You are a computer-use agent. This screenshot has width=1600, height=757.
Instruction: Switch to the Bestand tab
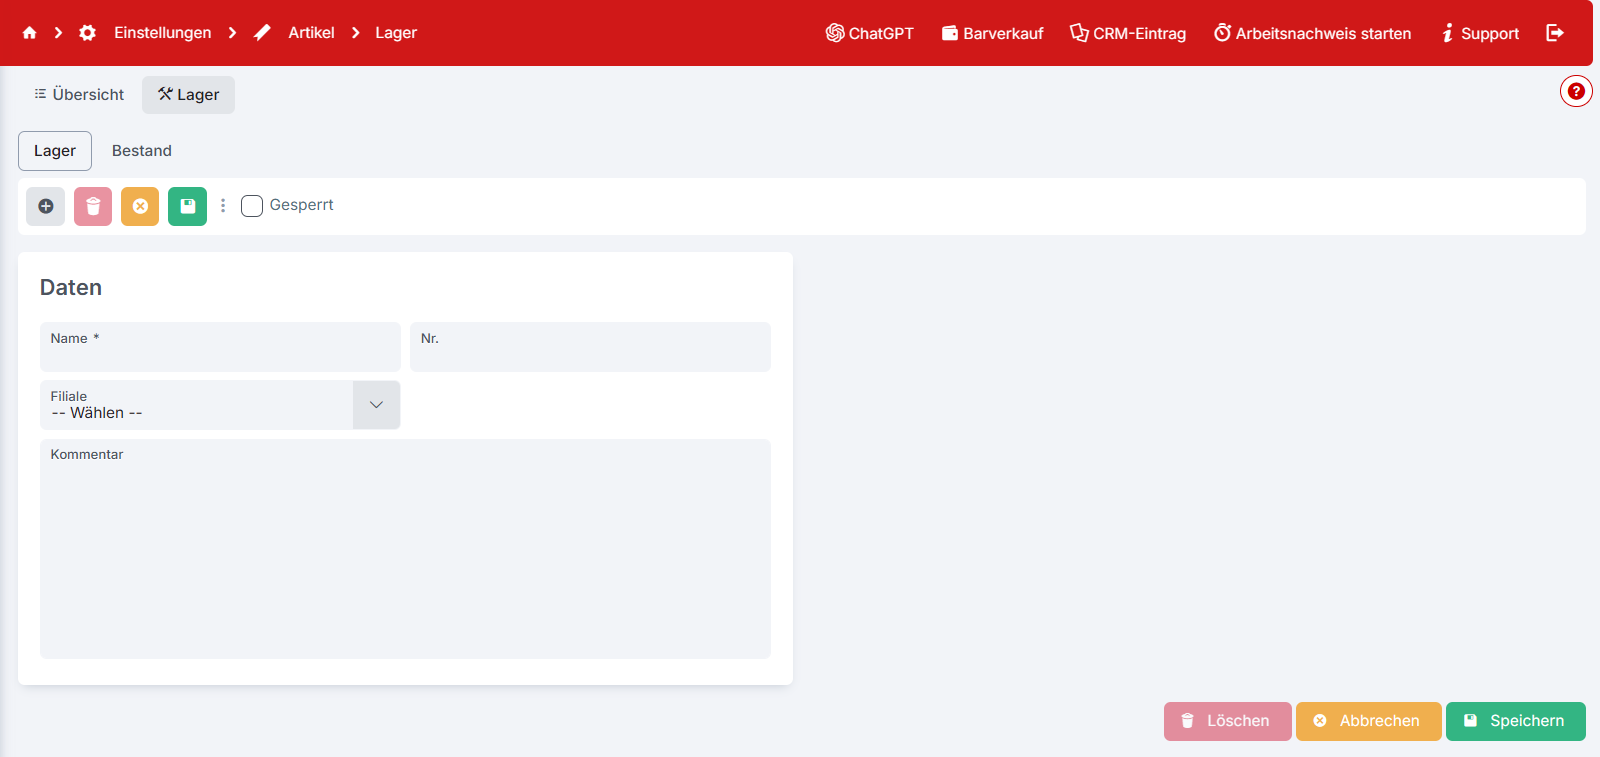point(142,151)
